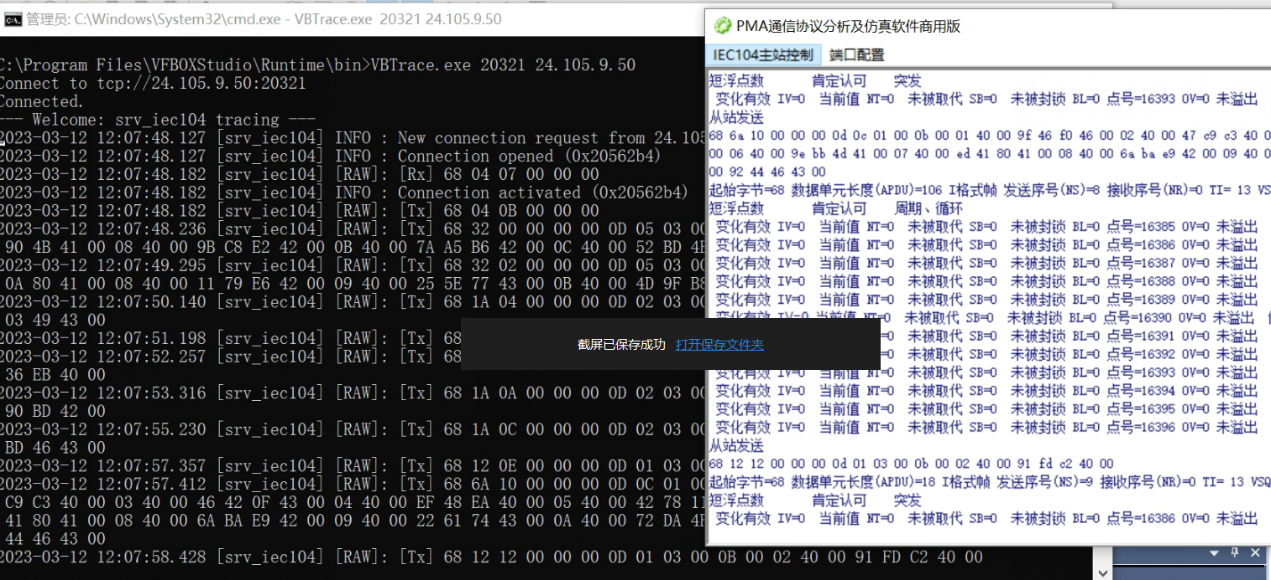Click the line 'Connect to tcp://24.105.9.50:20321'
The height and width of the screenshot is (580, 1271).
152,83
